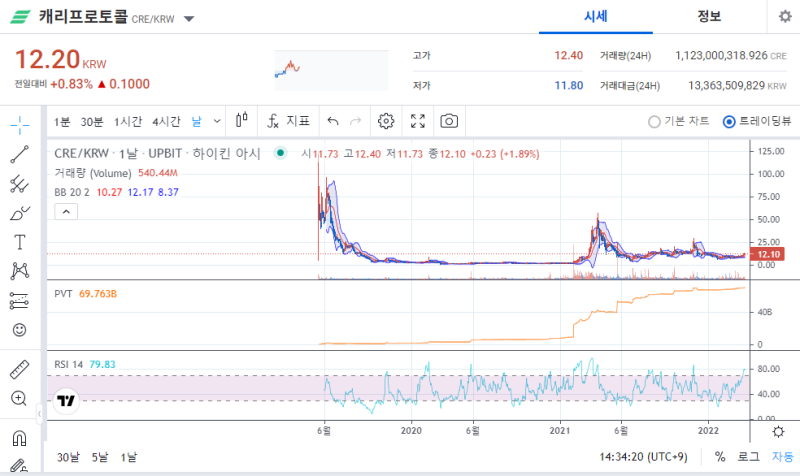Click the TradingView logo badge
The width and height of the screenshot is (800, 476).
pyautogui.click(x=66, y=400)
